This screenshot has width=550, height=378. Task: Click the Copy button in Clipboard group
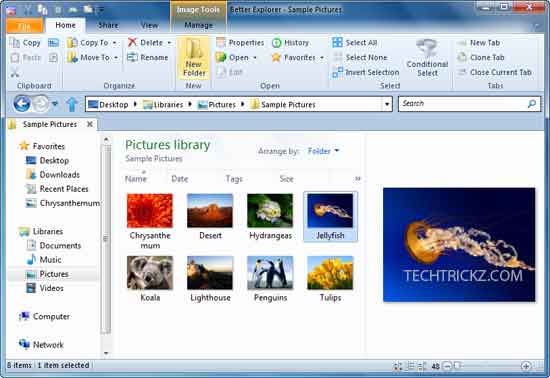point(25,43)
